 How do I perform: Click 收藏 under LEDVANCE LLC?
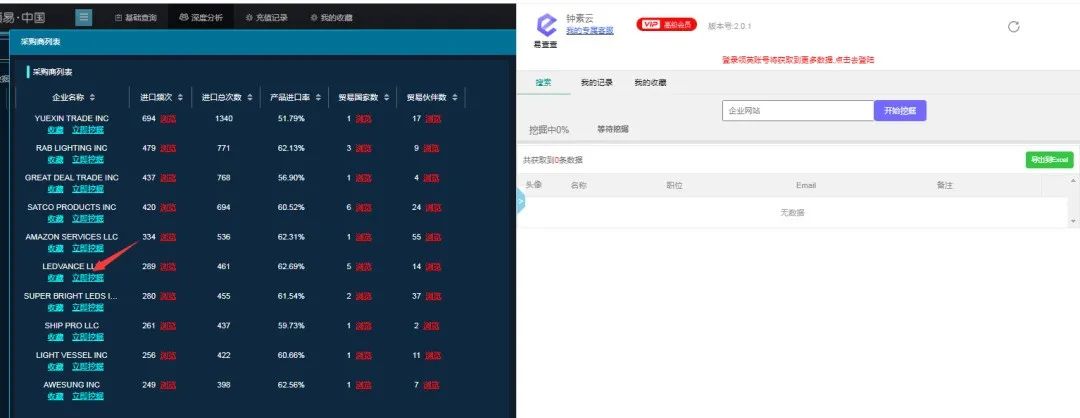tap(55, 278)
